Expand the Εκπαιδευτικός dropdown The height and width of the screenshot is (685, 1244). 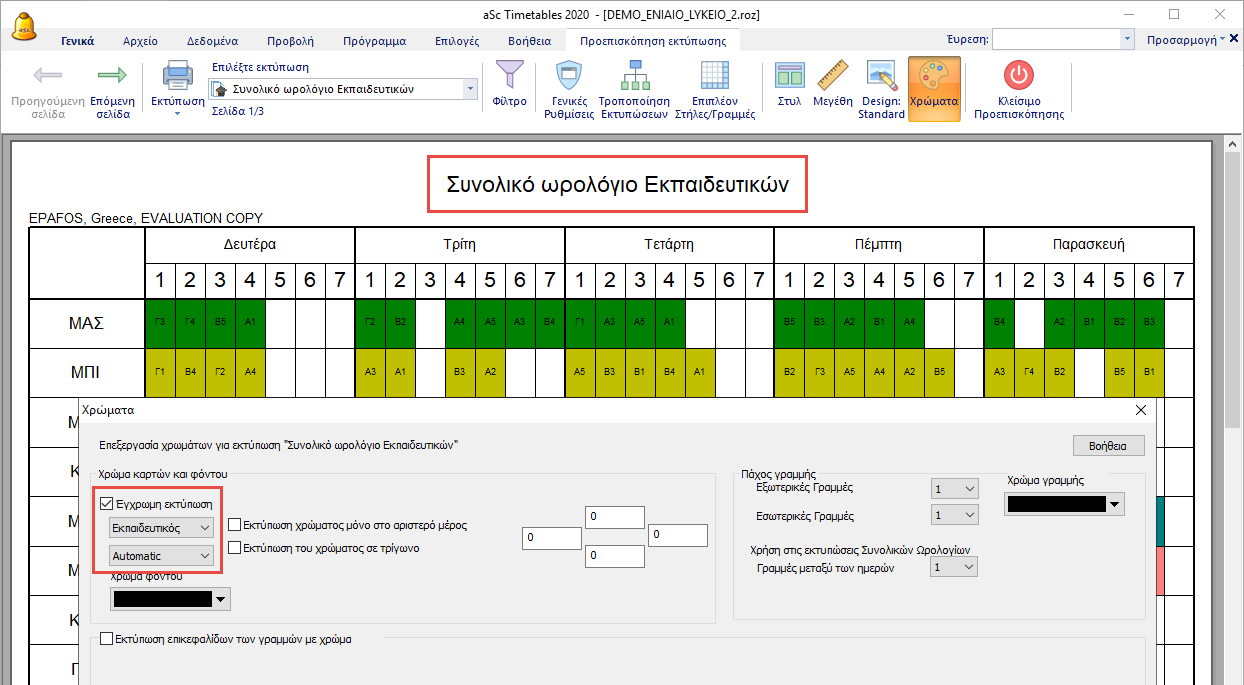pos(161,527)
